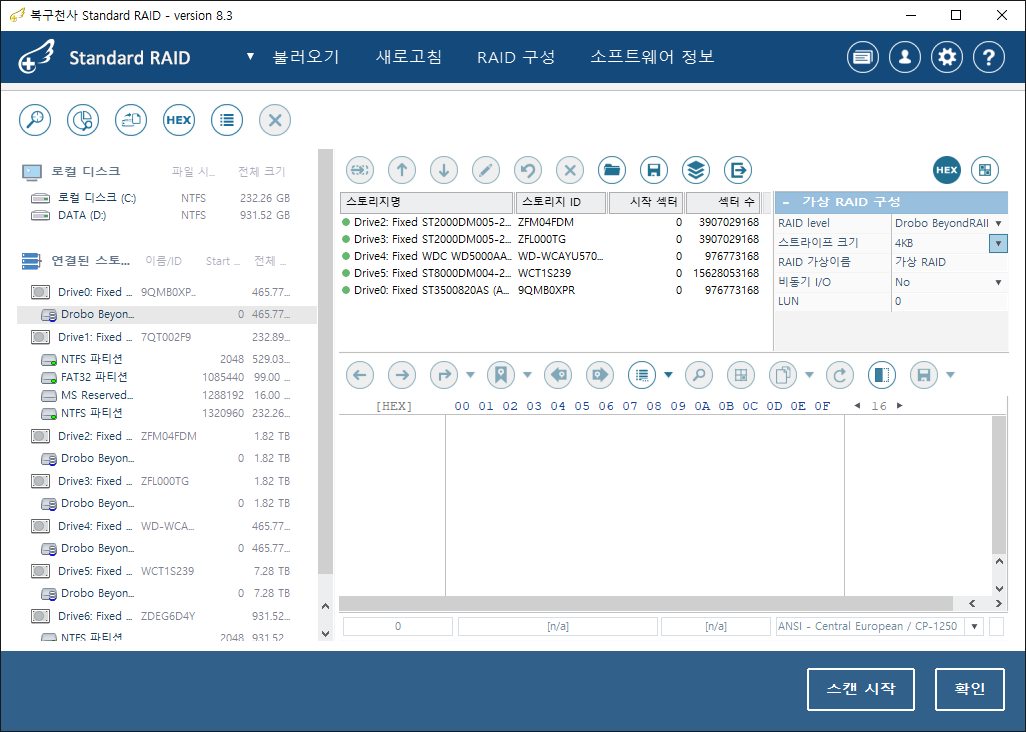Select FAT32 파티션 under Drive1
This screenshot has height=732, width=1026.
pyautogui.click(x=166, y=377)
